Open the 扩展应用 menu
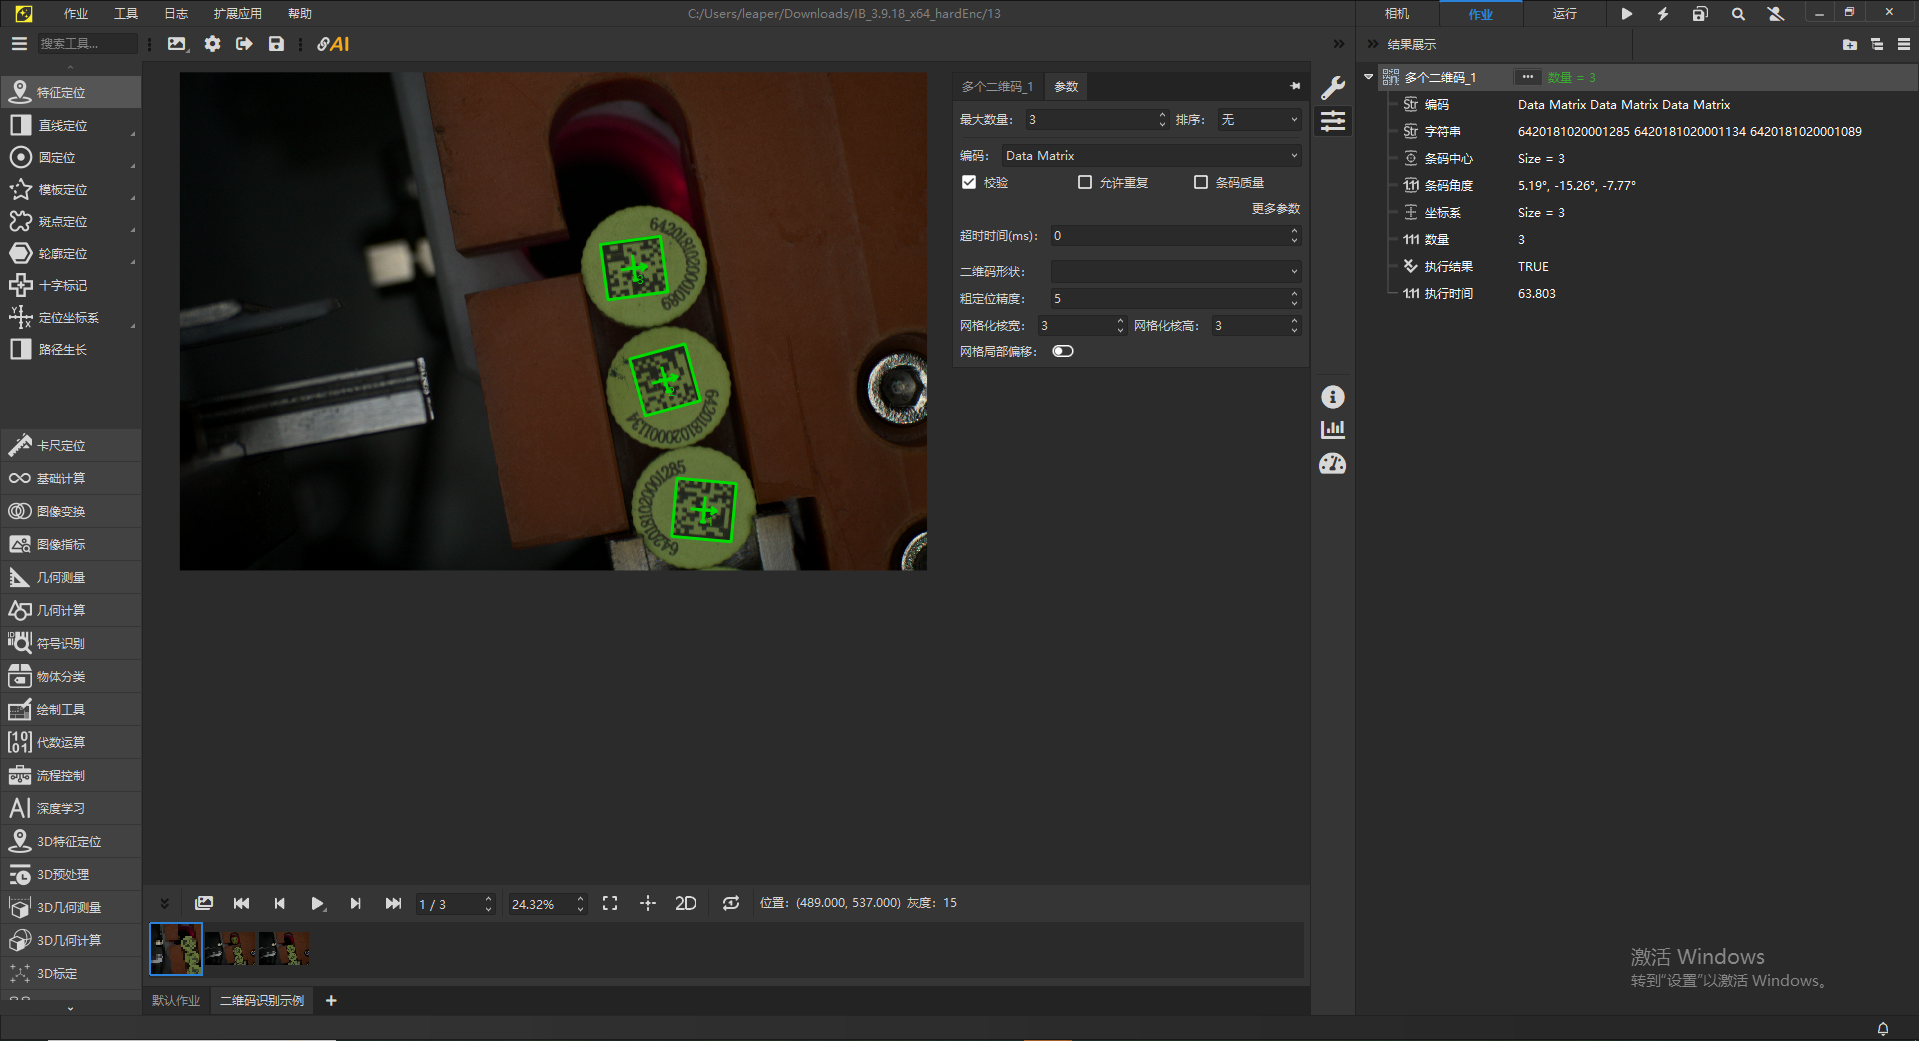 (238, 14)
